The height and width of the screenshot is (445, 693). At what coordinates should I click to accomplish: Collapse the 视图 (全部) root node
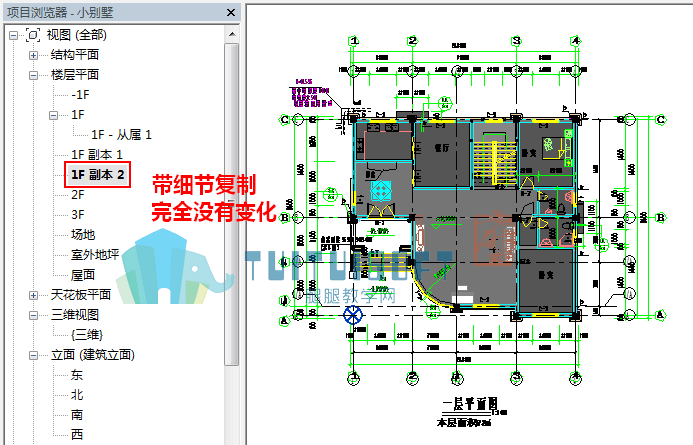[13, 35]
